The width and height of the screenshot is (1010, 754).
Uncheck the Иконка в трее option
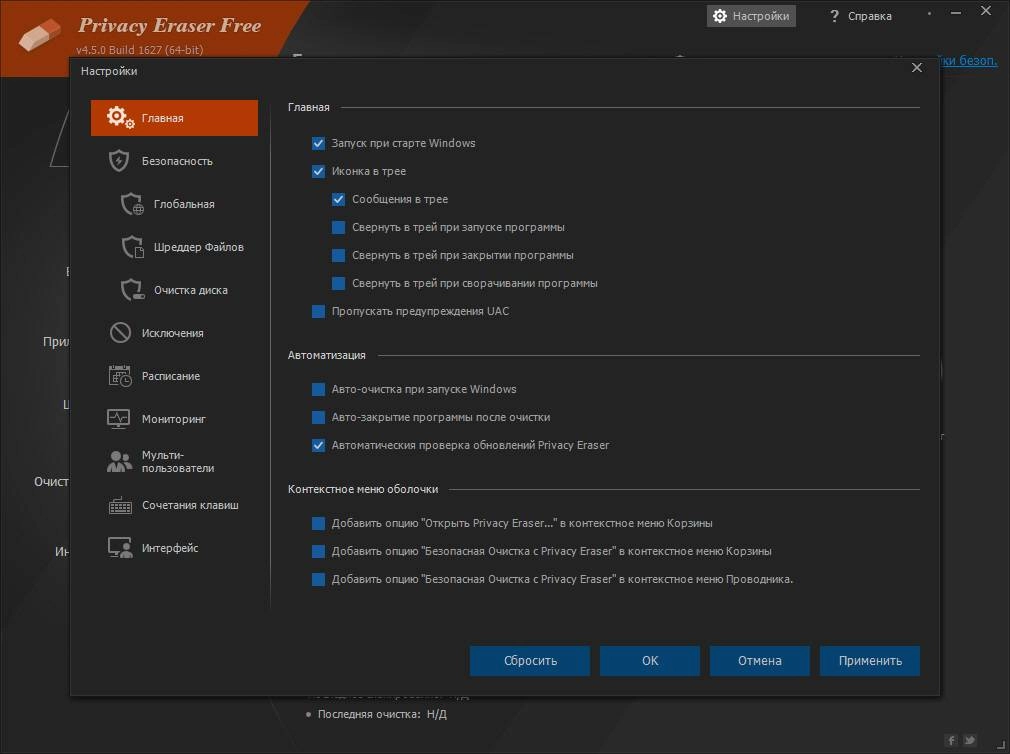(318, 171)
